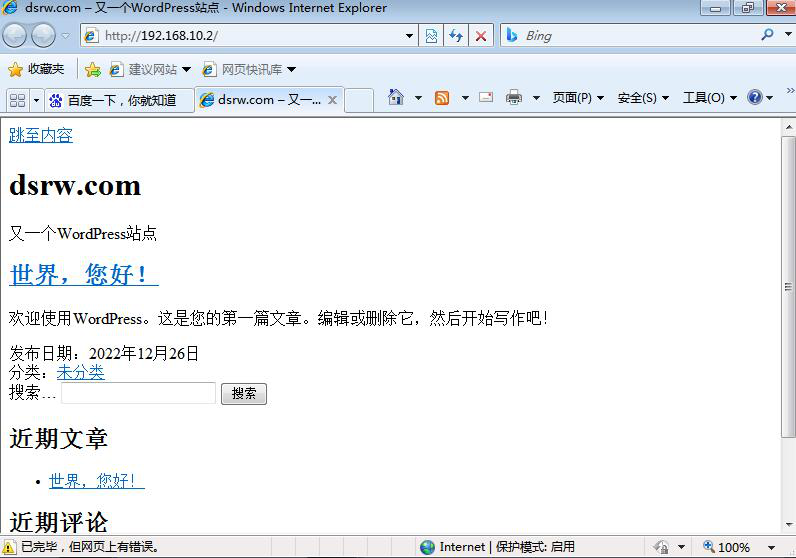Switch to the 百度一下，你就知道 tab
Screen dimensions: 796x558
click(119, 100)
